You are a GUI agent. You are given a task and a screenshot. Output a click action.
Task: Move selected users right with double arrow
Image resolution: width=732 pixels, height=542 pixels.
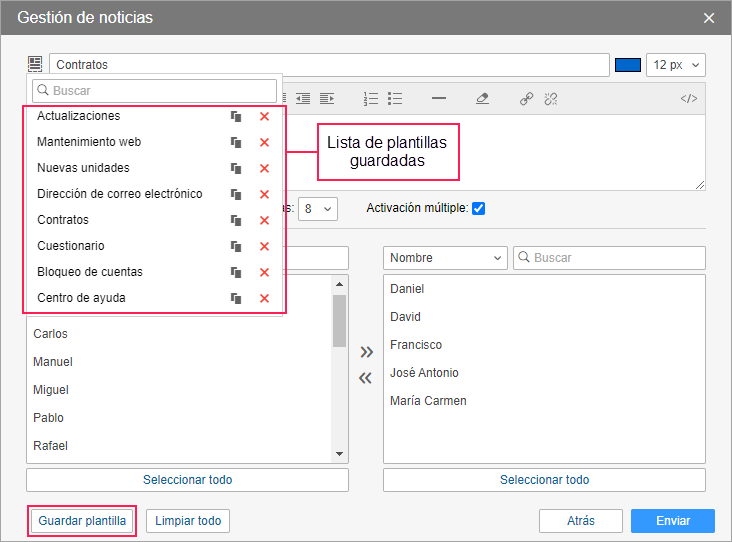click(366, 351)
